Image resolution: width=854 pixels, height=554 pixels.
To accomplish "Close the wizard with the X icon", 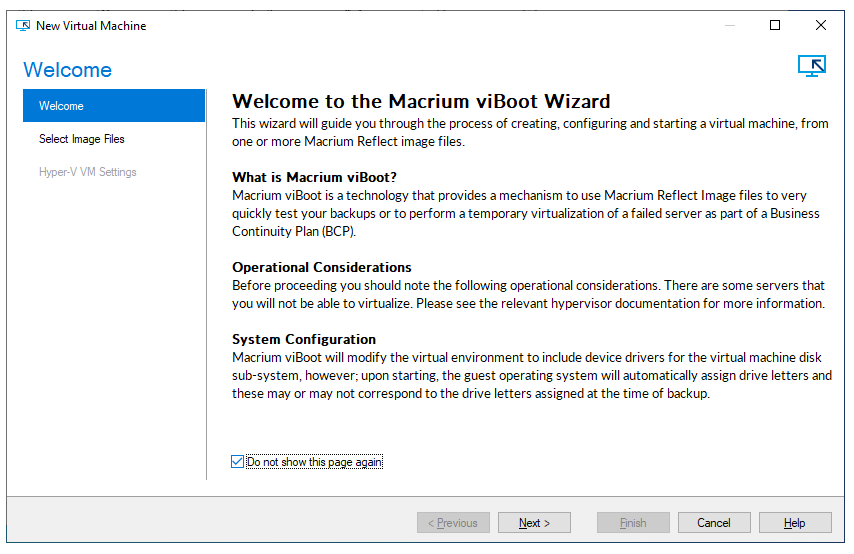I will [820, 25].
